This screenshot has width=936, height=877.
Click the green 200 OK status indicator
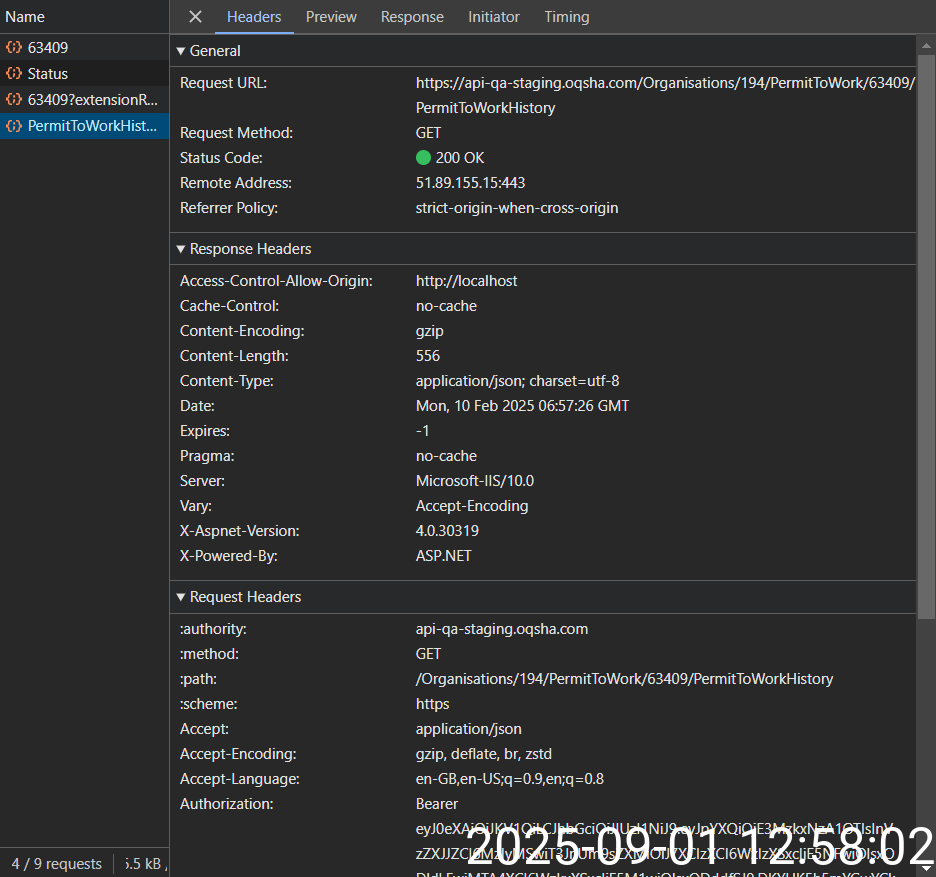[423, 158]
